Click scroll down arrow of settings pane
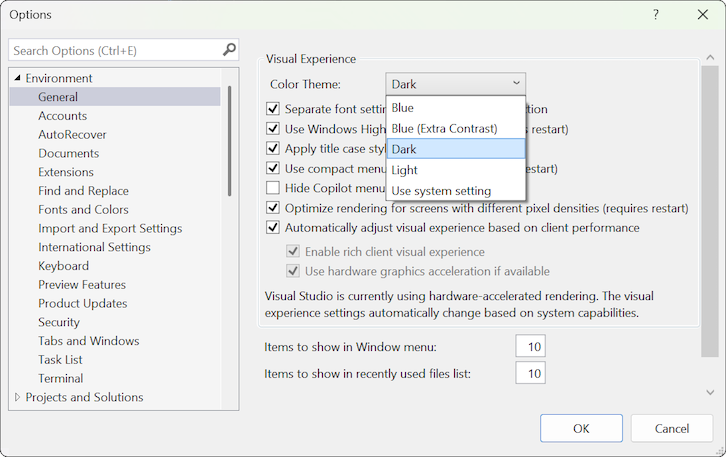The image size is (726, 457). (710, 393)
